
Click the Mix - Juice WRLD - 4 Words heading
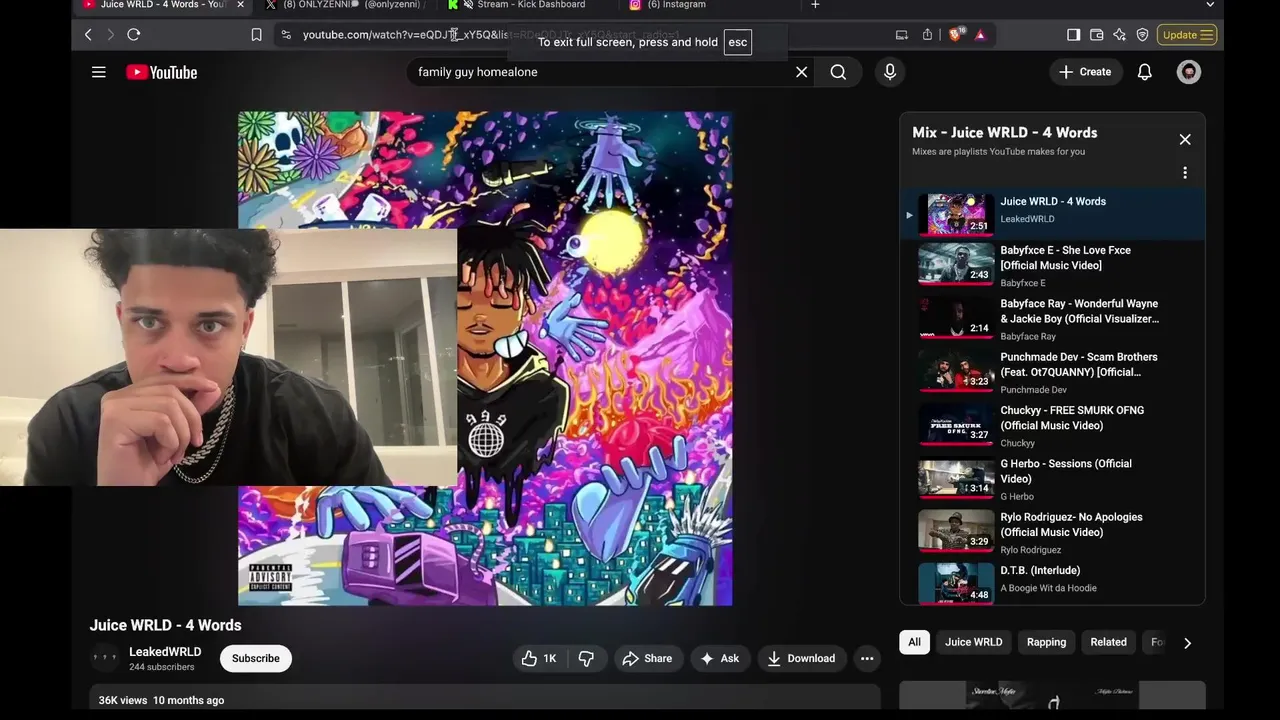tap(1004, 132)
